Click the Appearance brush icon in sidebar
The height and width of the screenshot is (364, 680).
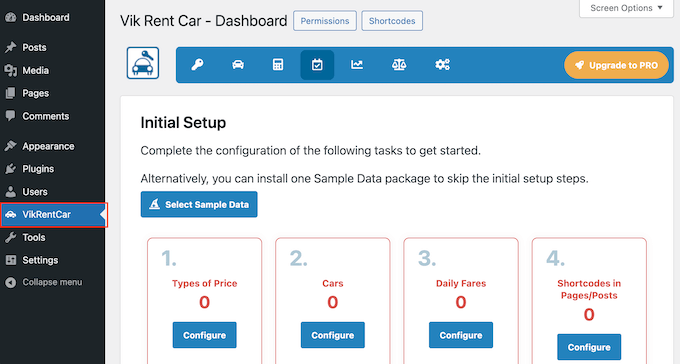coord(11,146)
